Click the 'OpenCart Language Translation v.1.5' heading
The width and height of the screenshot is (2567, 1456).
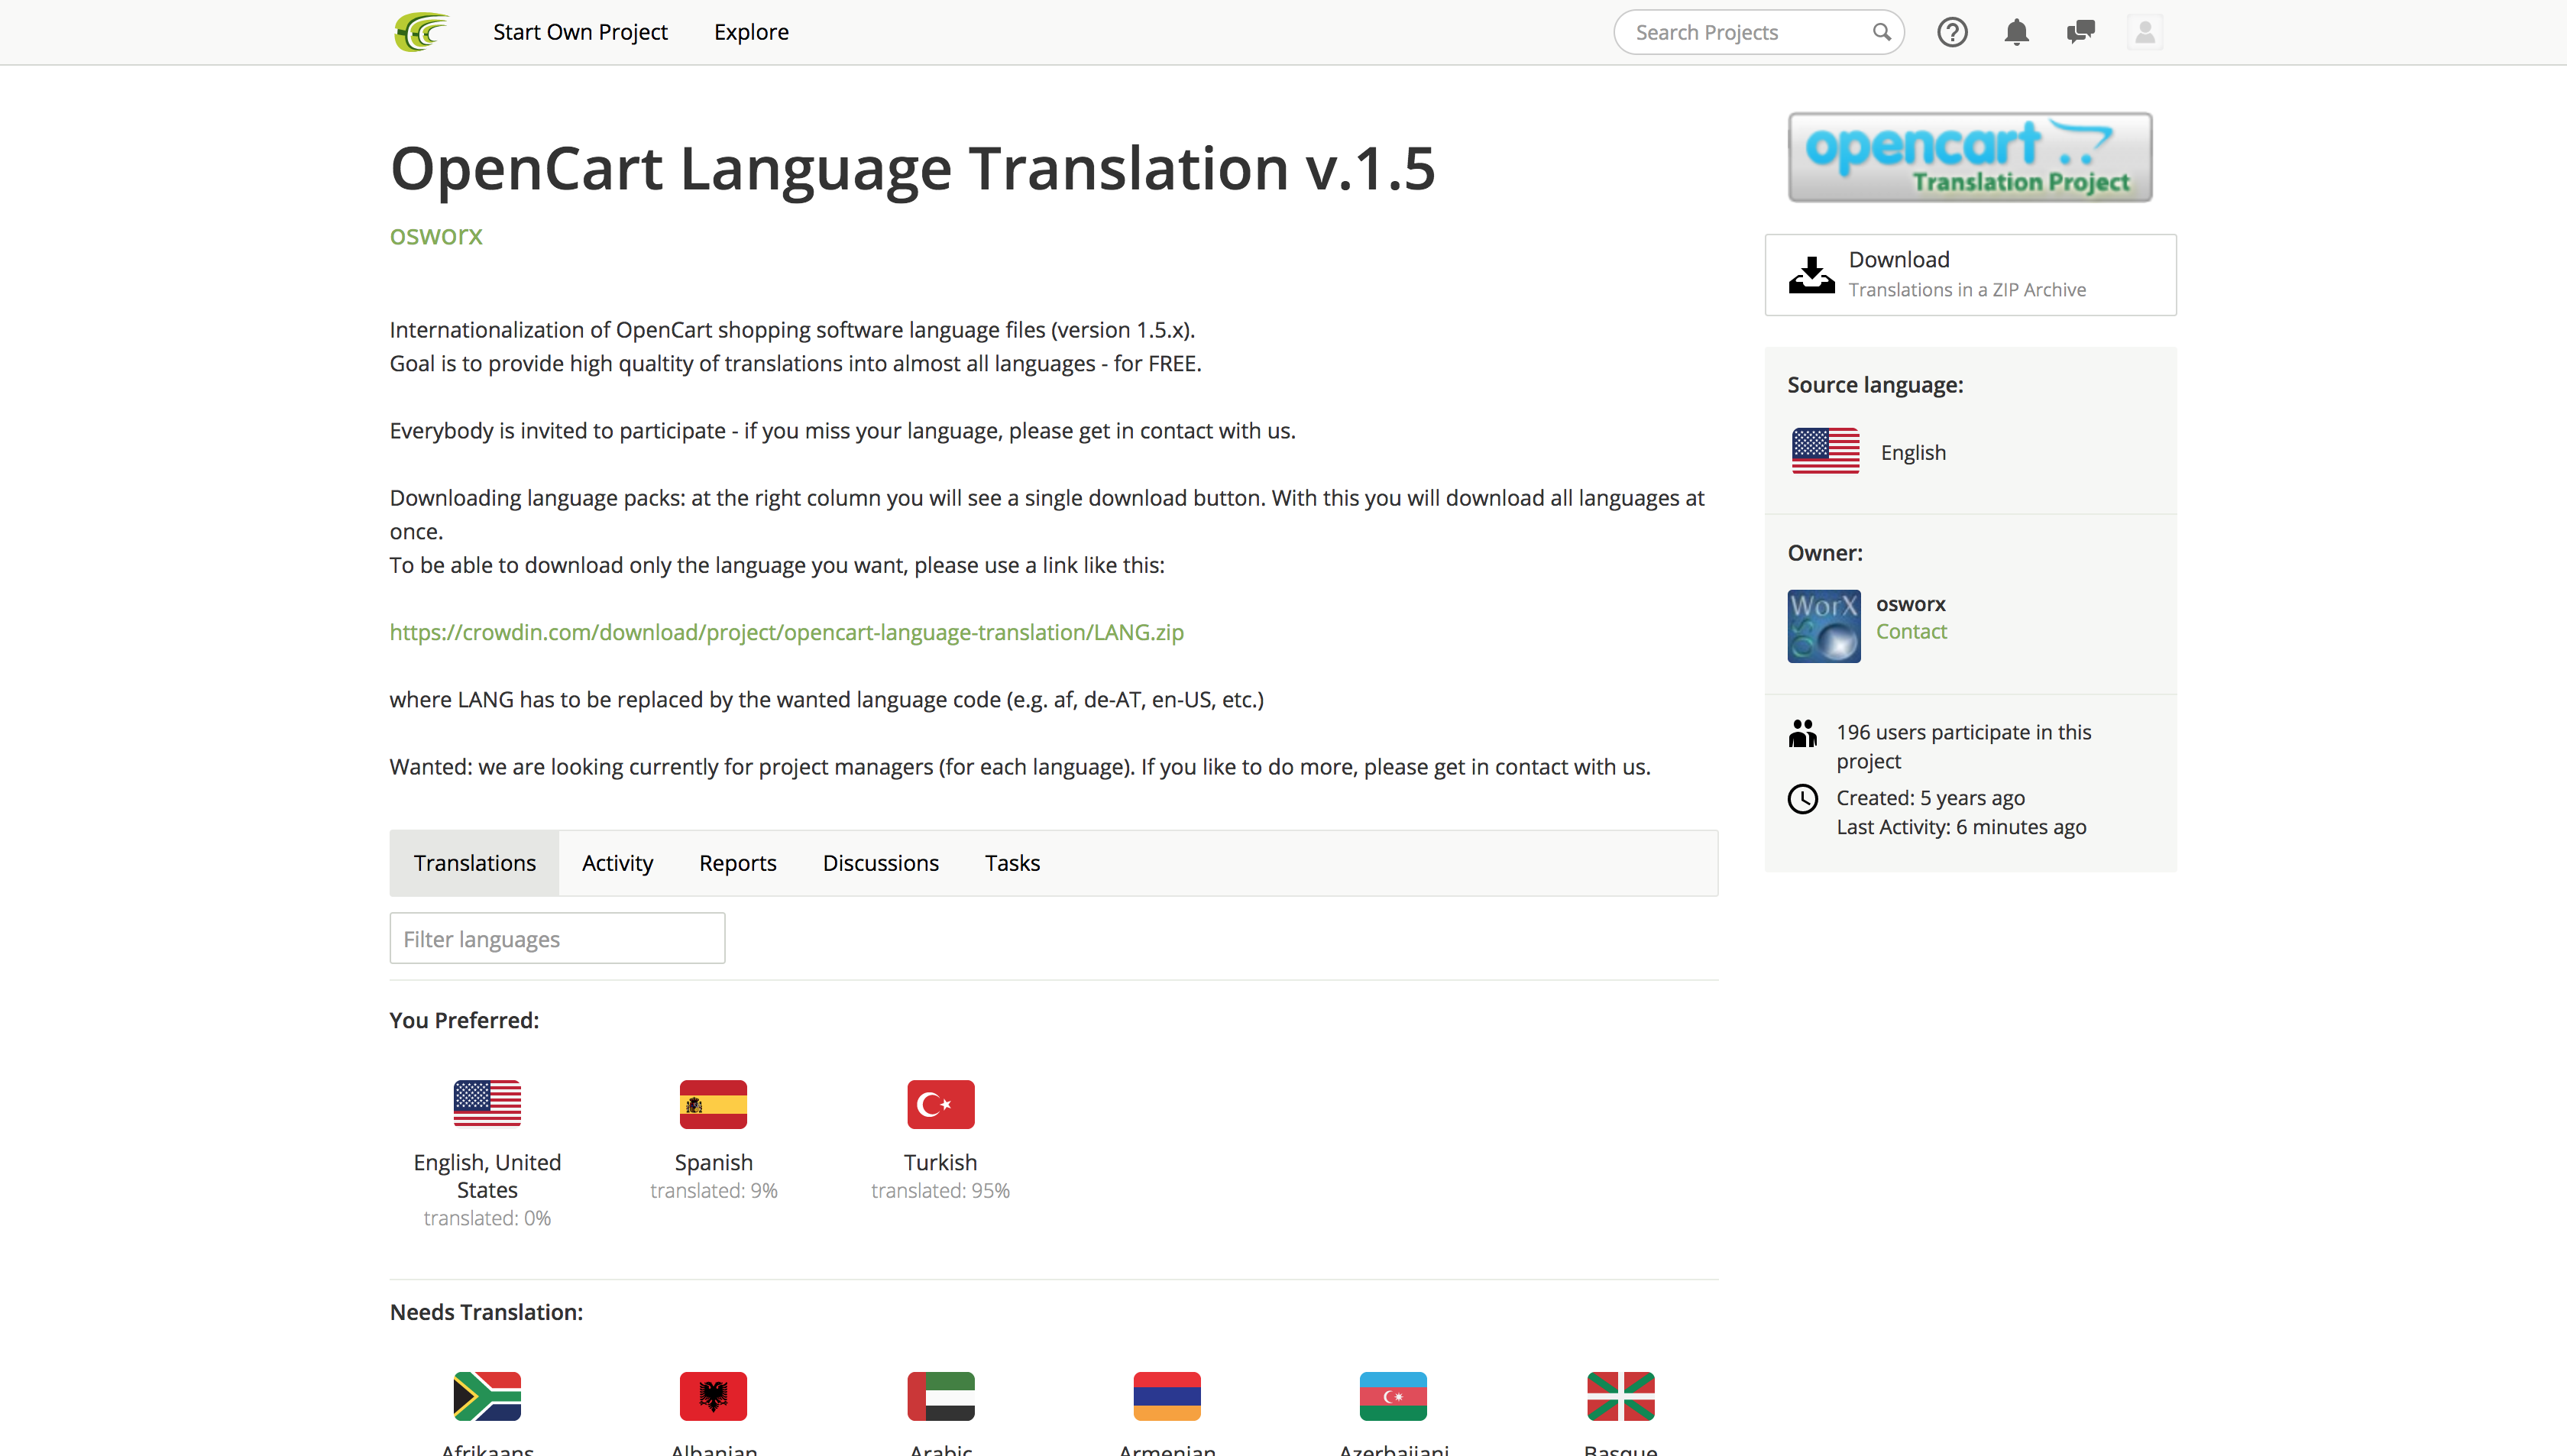pyautogui.click(x=912, y=168)
